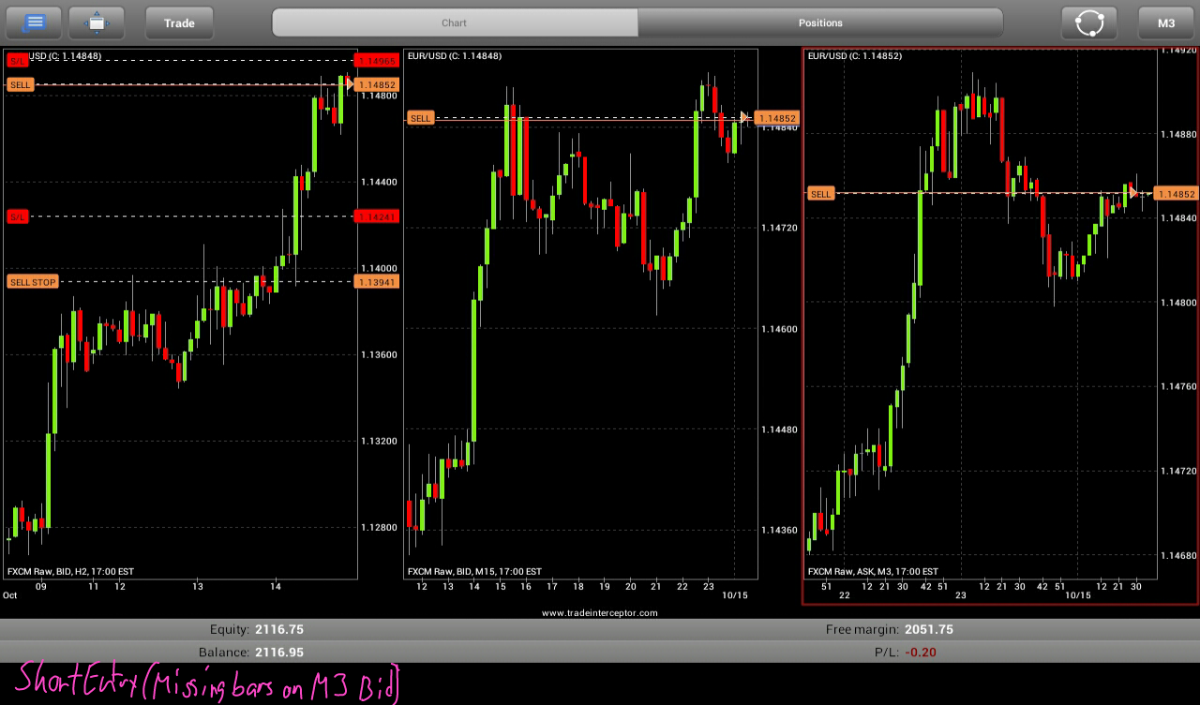The image size is (1200, 705).
Task: Click the 1.14880 axis label in M3 chart
Action: 1177,134
